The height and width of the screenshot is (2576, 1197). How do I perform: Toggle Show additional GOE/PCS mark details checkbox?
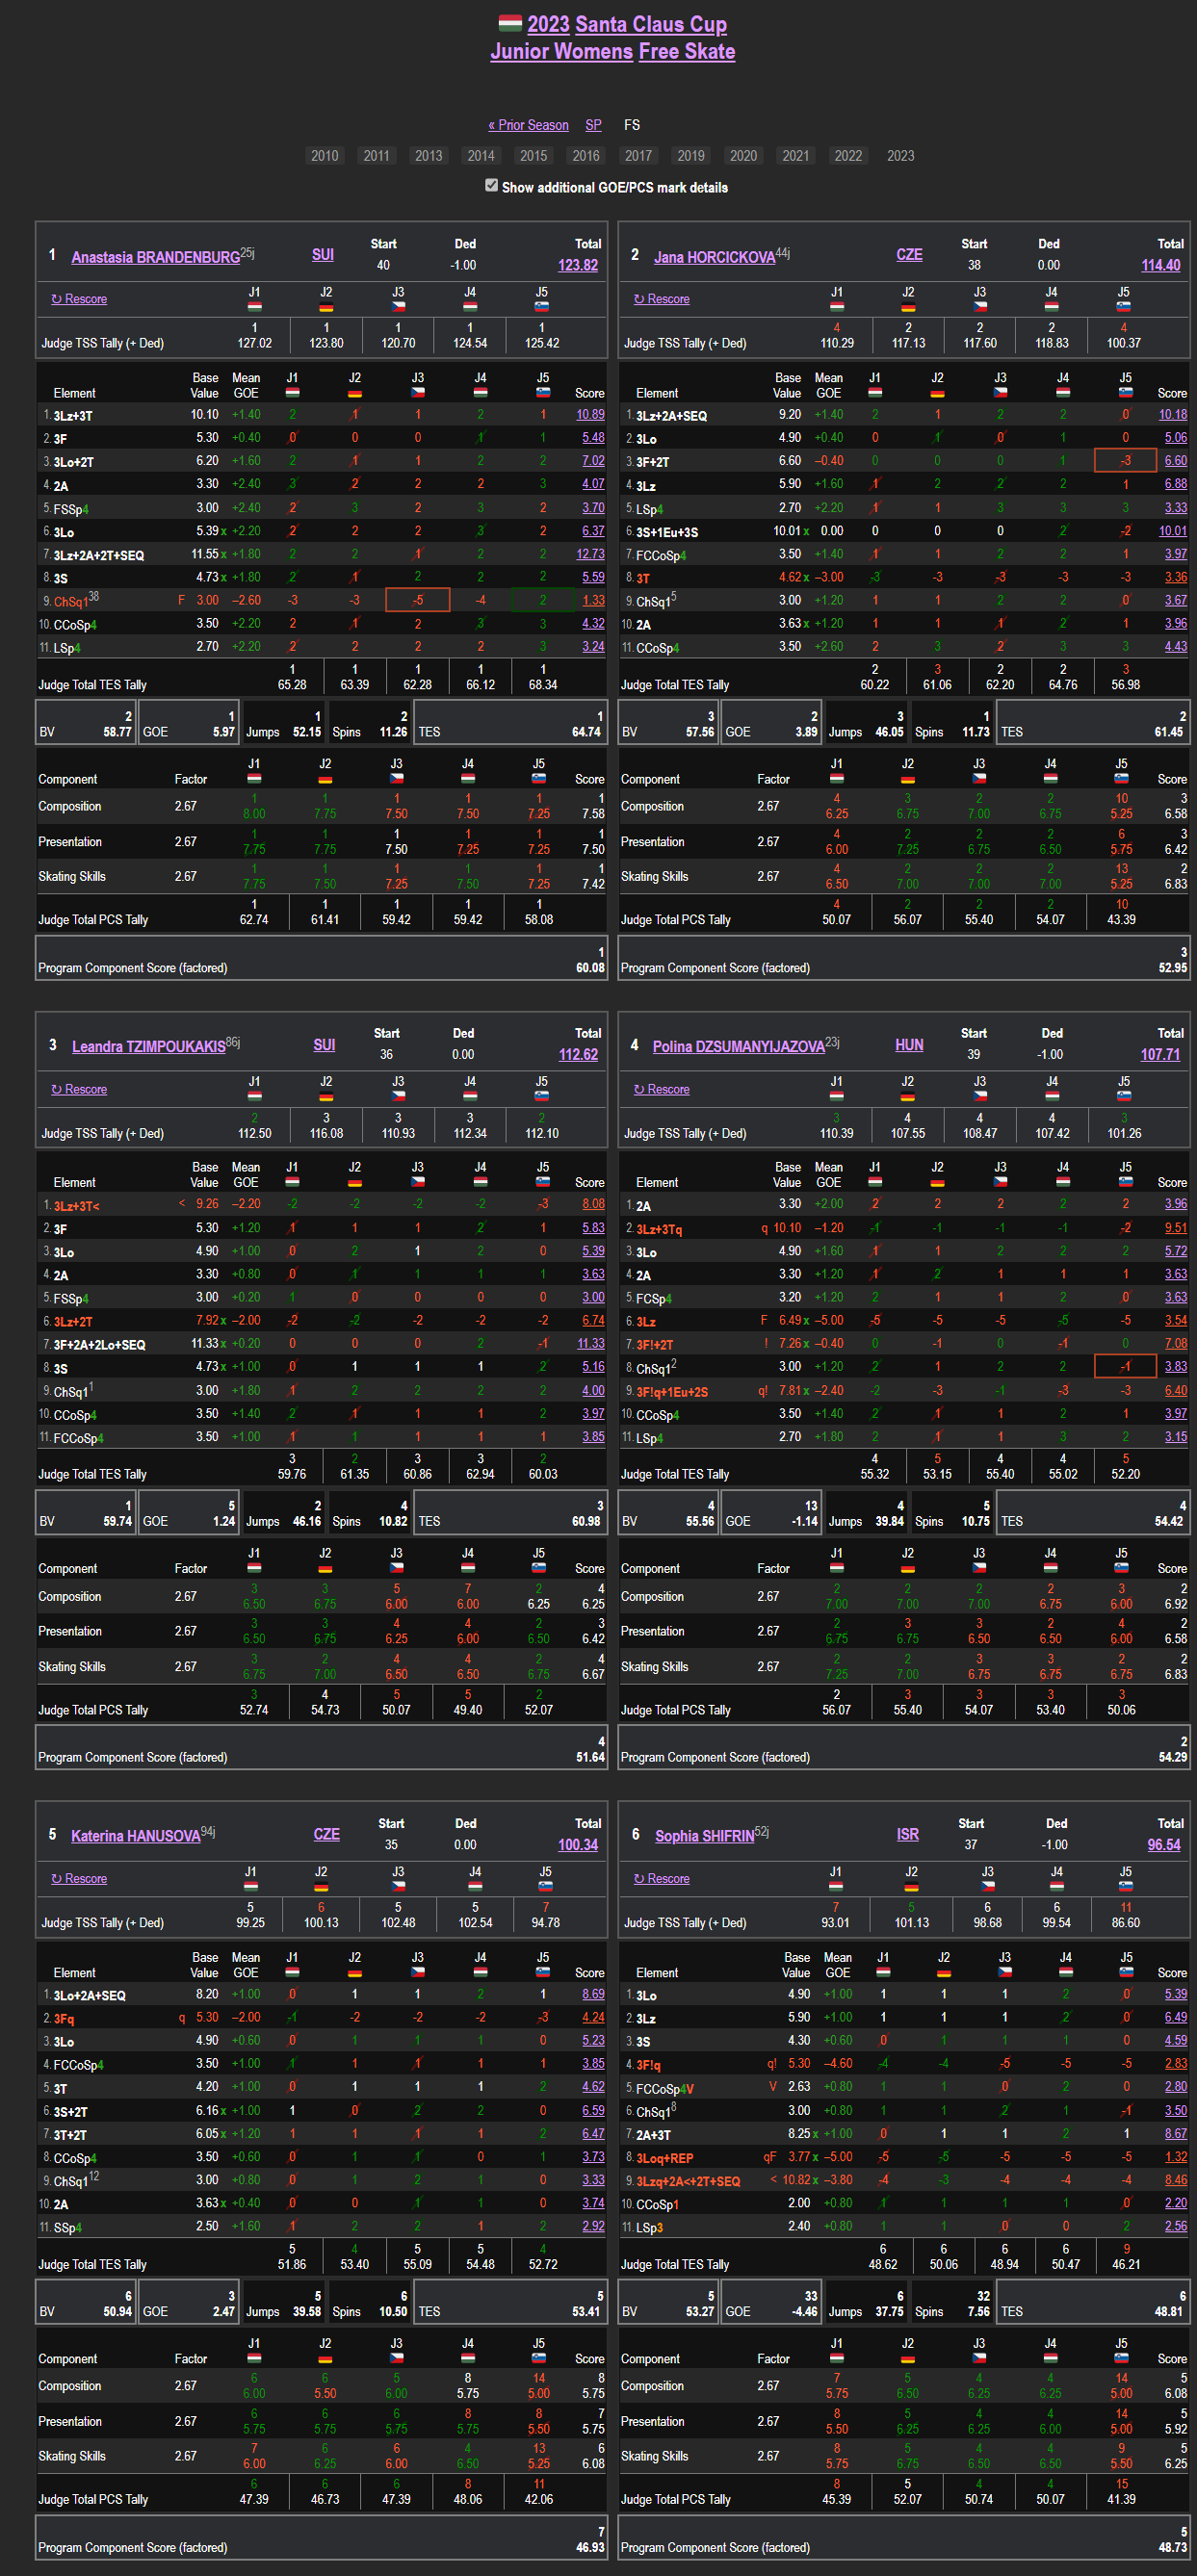click(x=491, y=185)
